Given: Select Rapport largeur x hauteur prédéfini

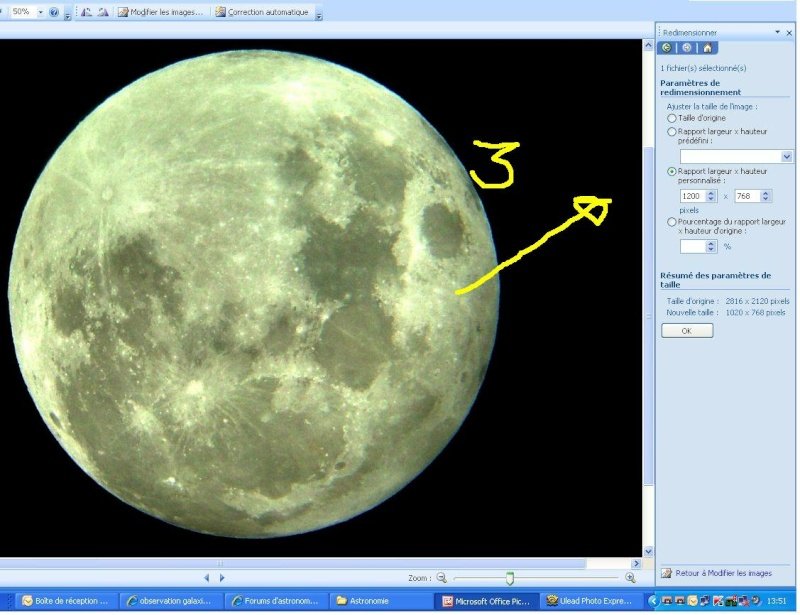Looking at the screenshot, I should (x=672, y=132).
